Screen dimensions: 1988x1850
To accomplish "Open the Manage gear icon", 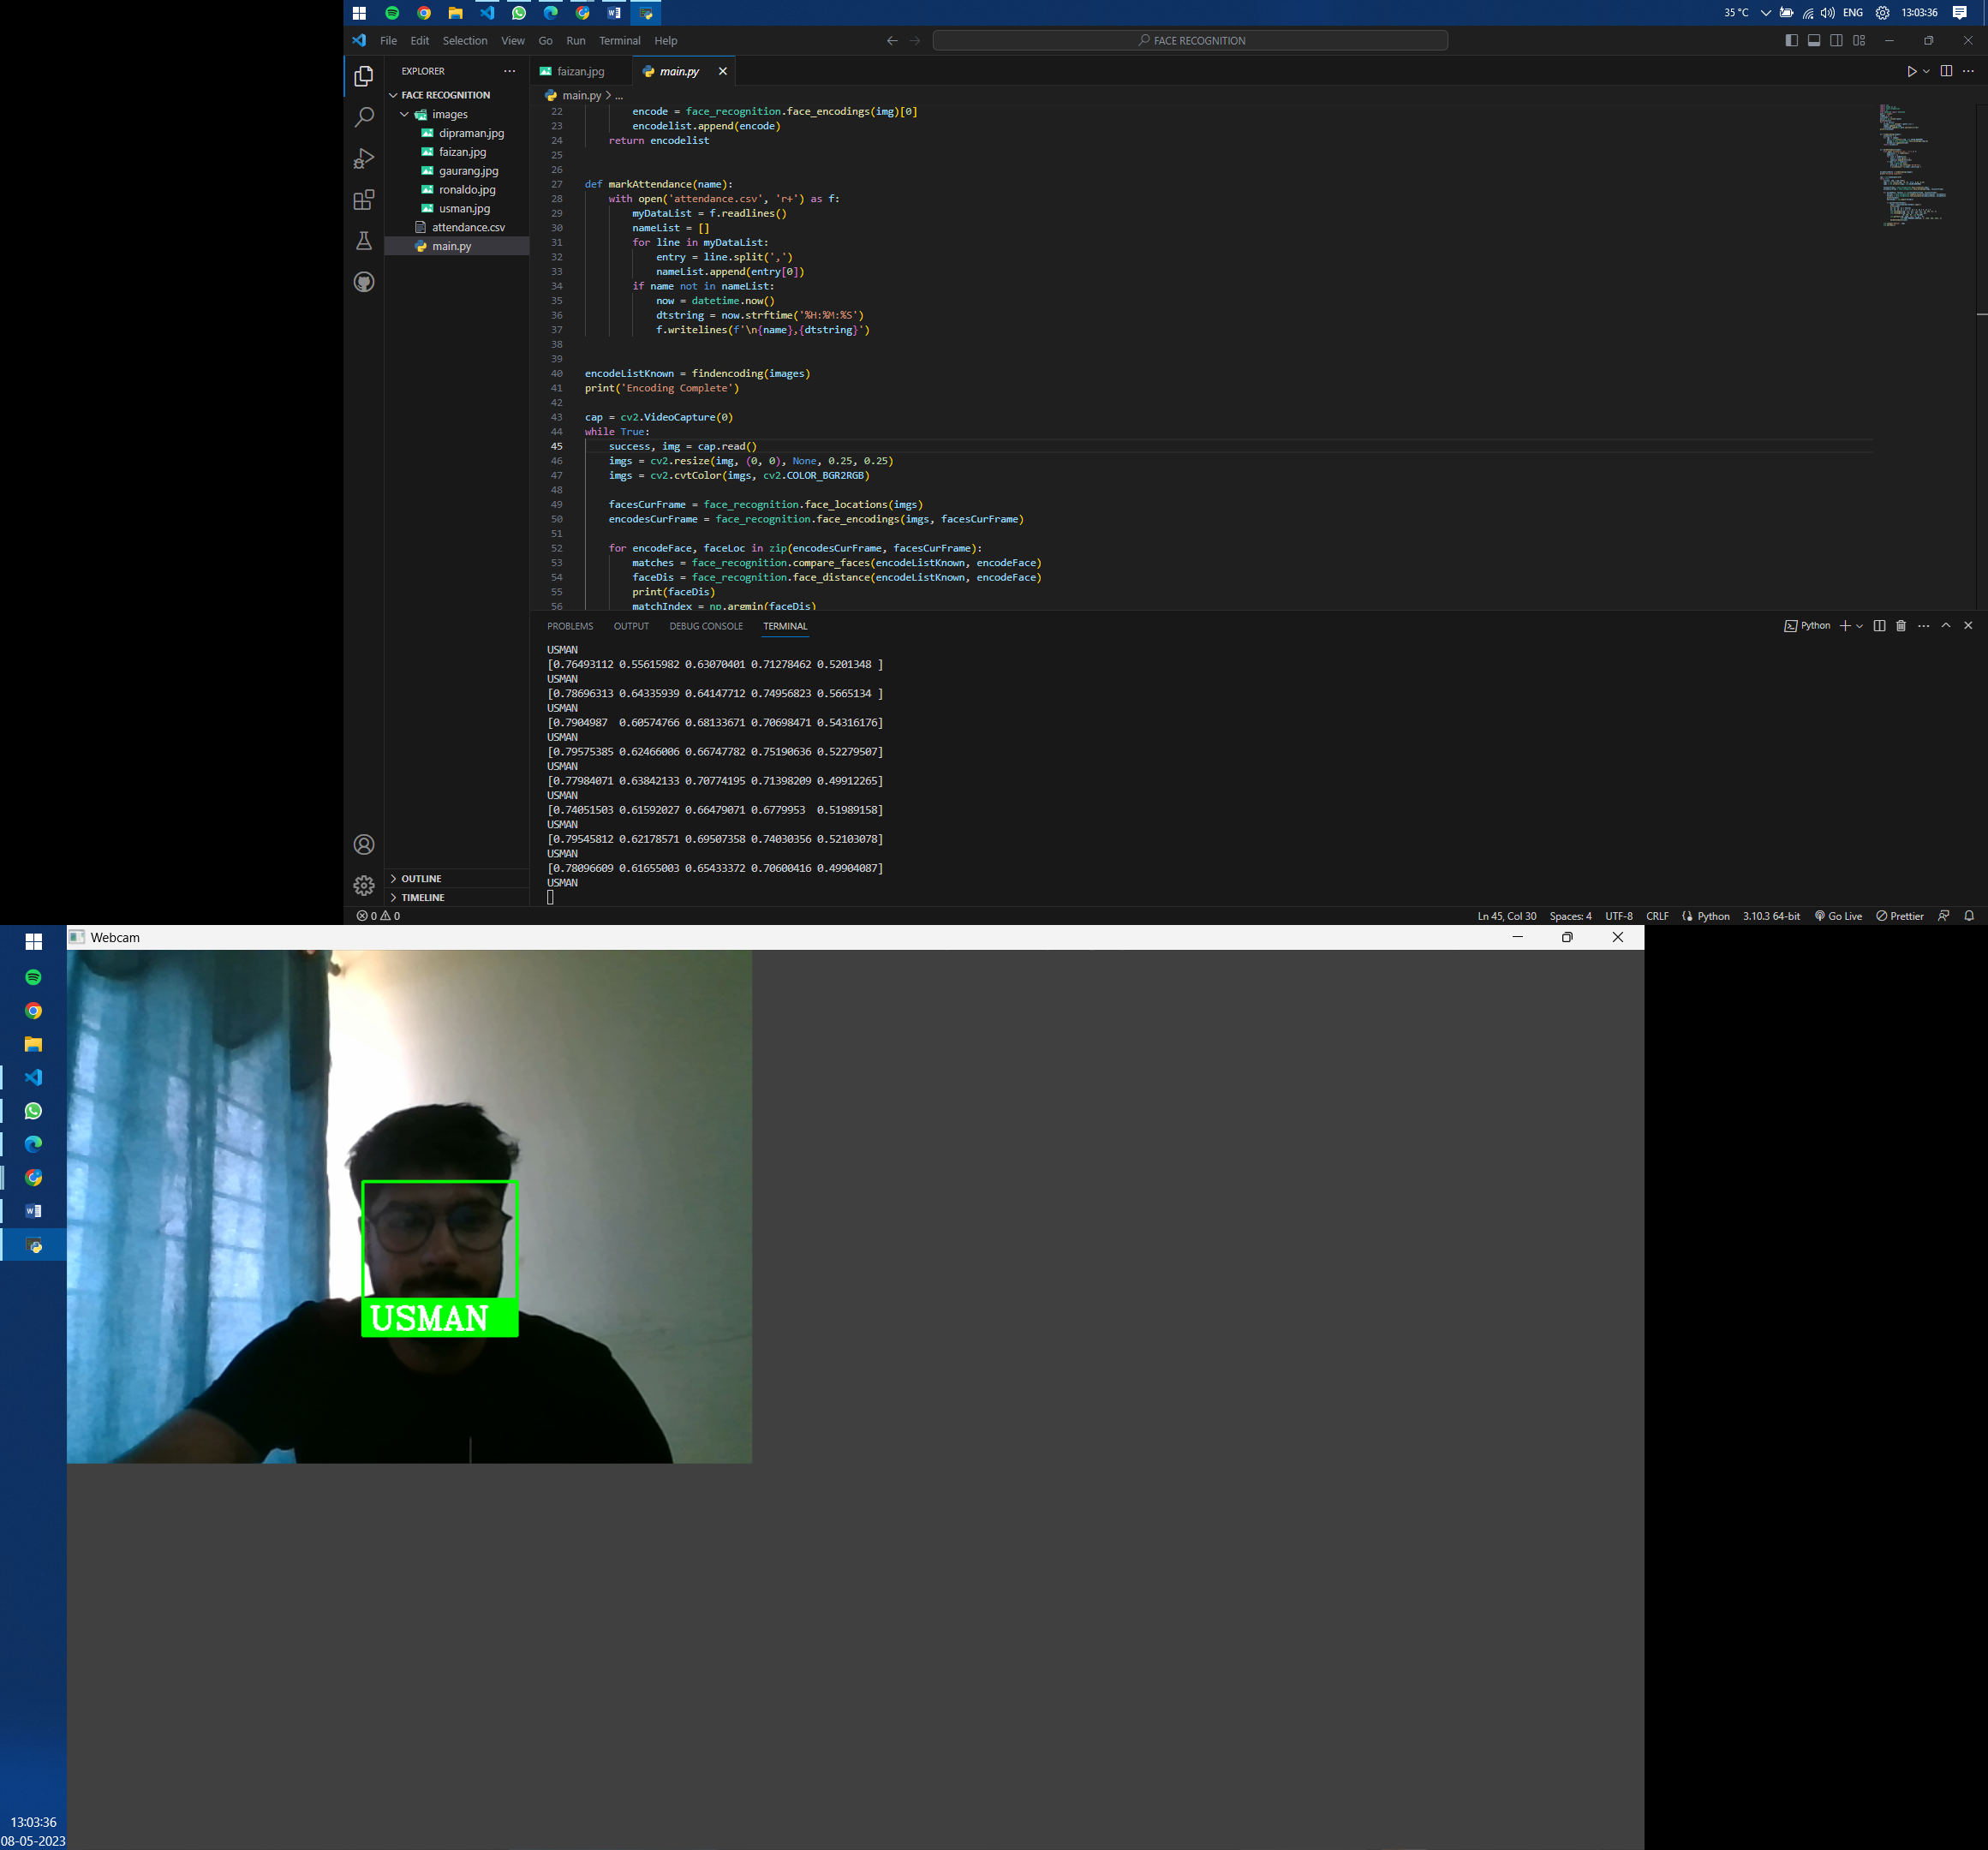I will [364, 885].
